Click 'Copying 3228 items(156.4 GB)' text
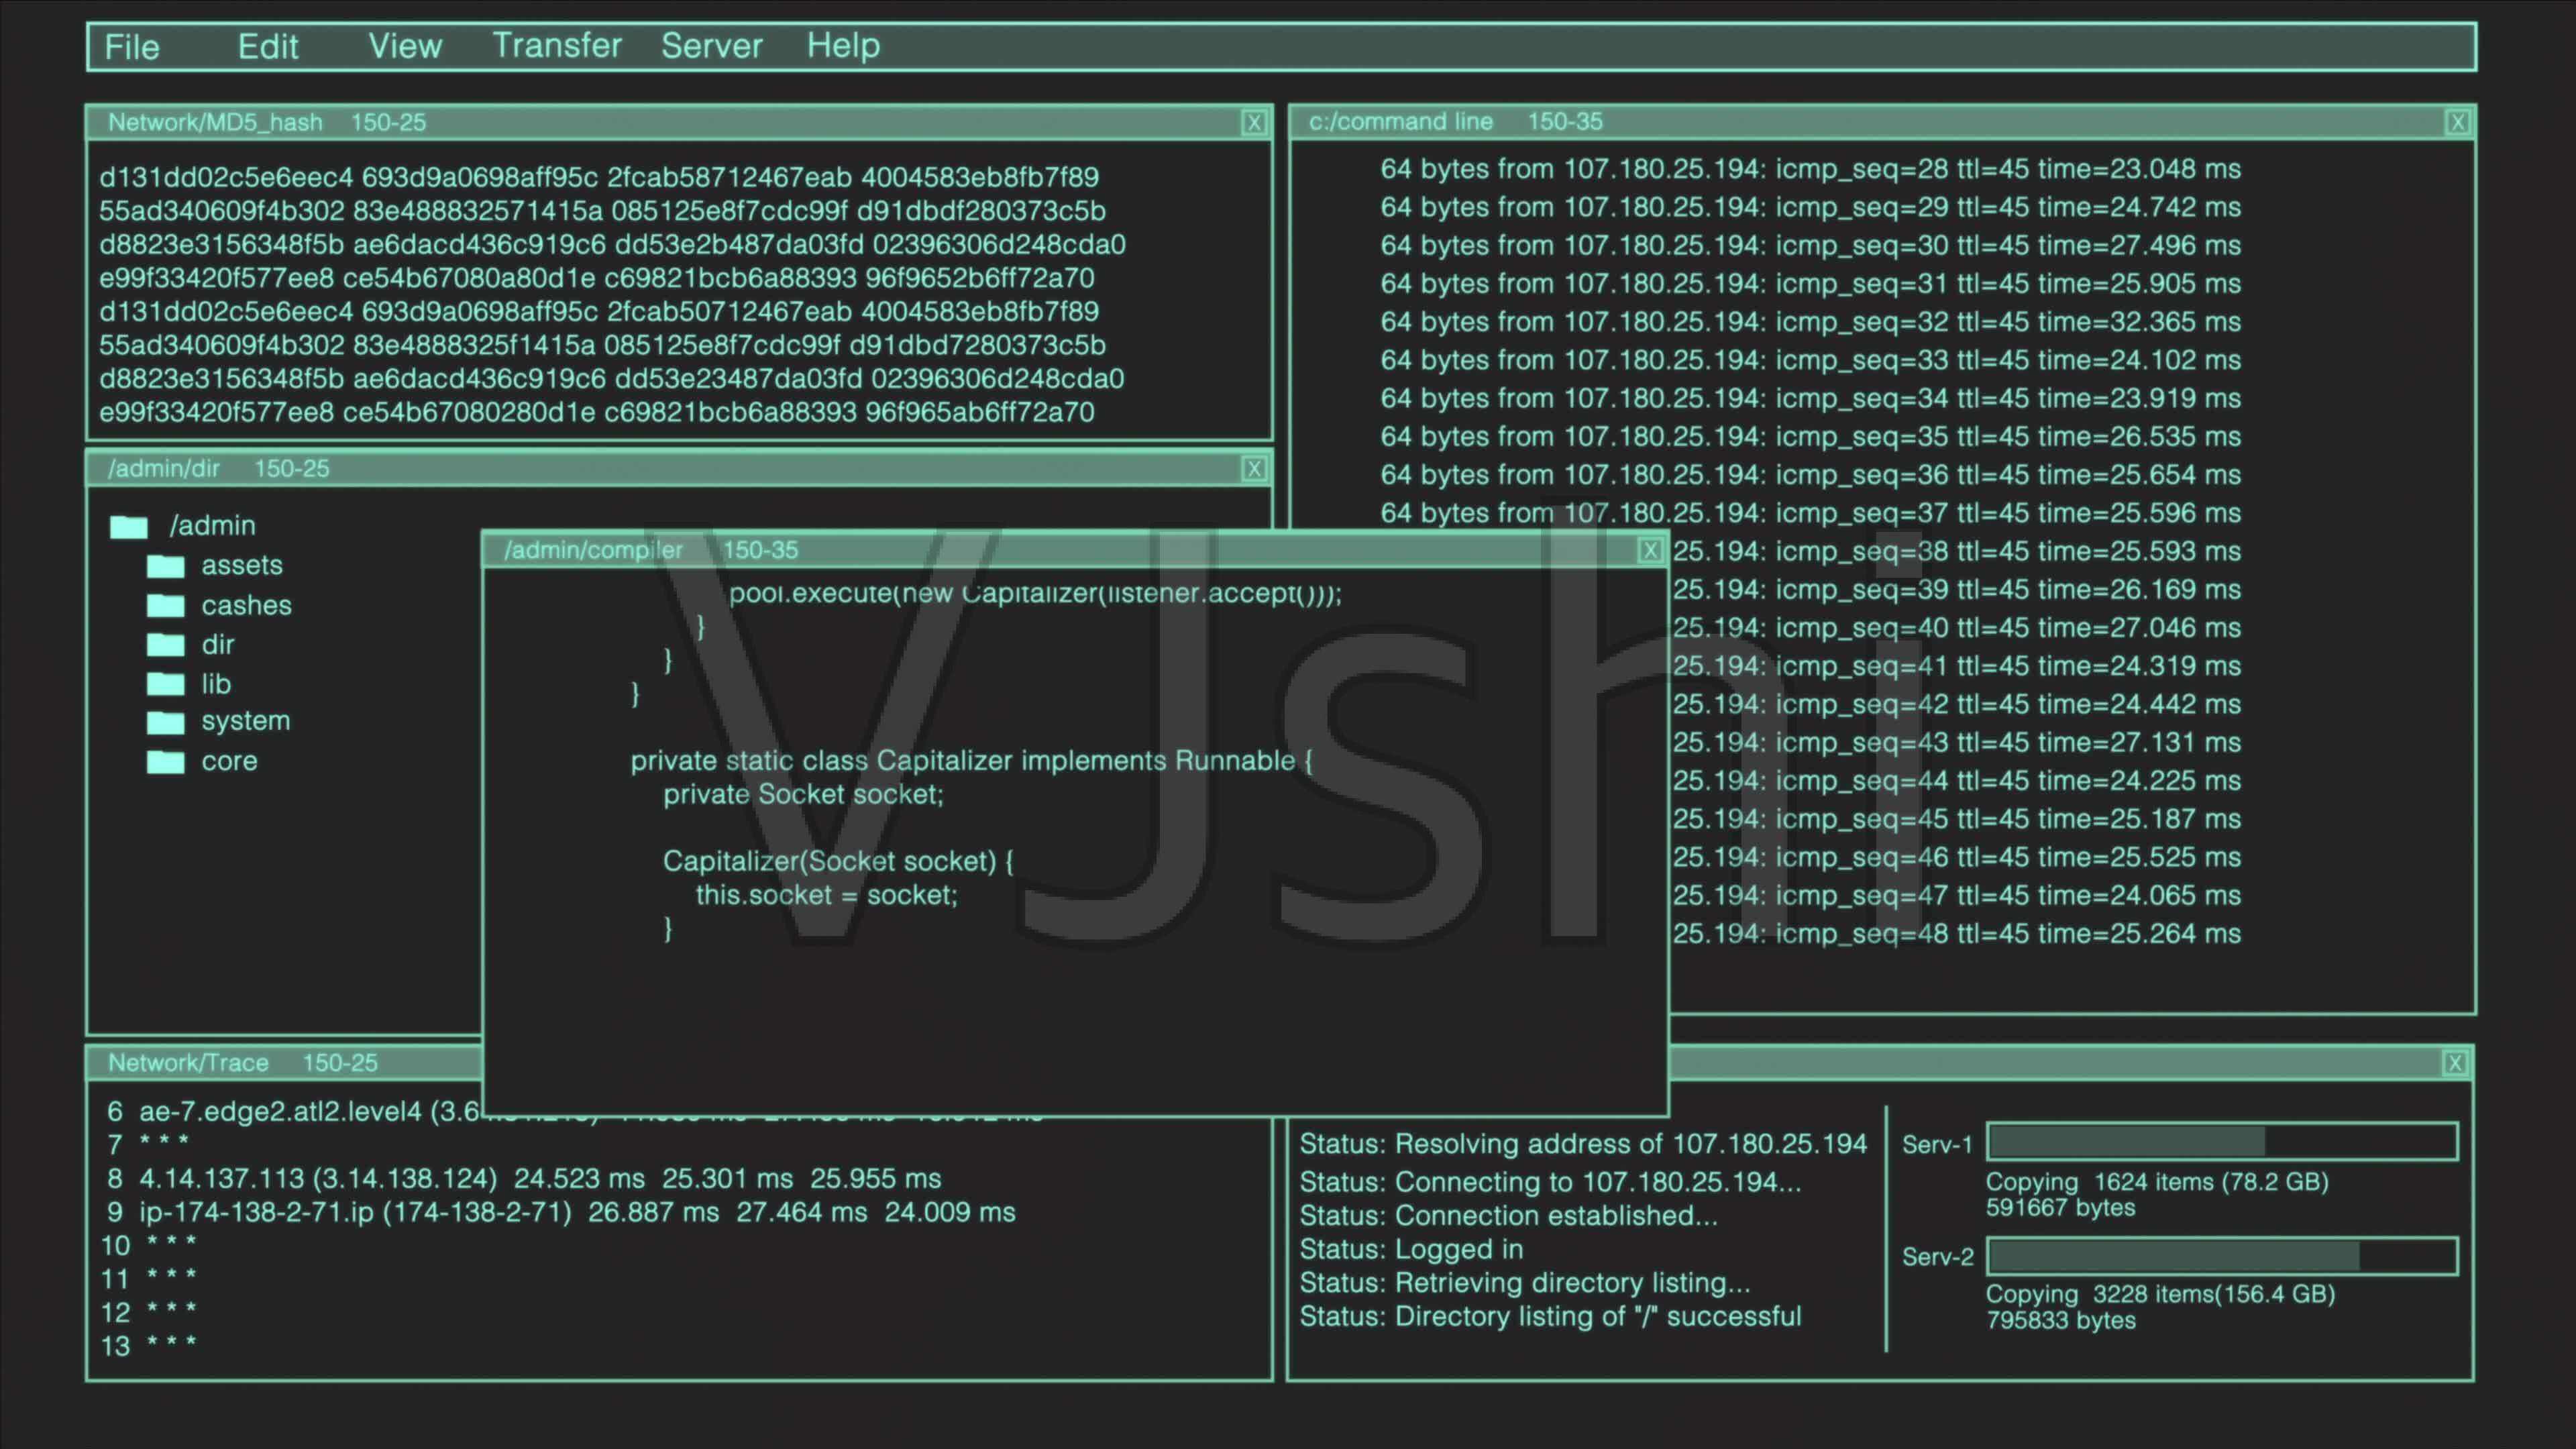Viewport: 2576px width, 1449px height. (2160, 1294)
